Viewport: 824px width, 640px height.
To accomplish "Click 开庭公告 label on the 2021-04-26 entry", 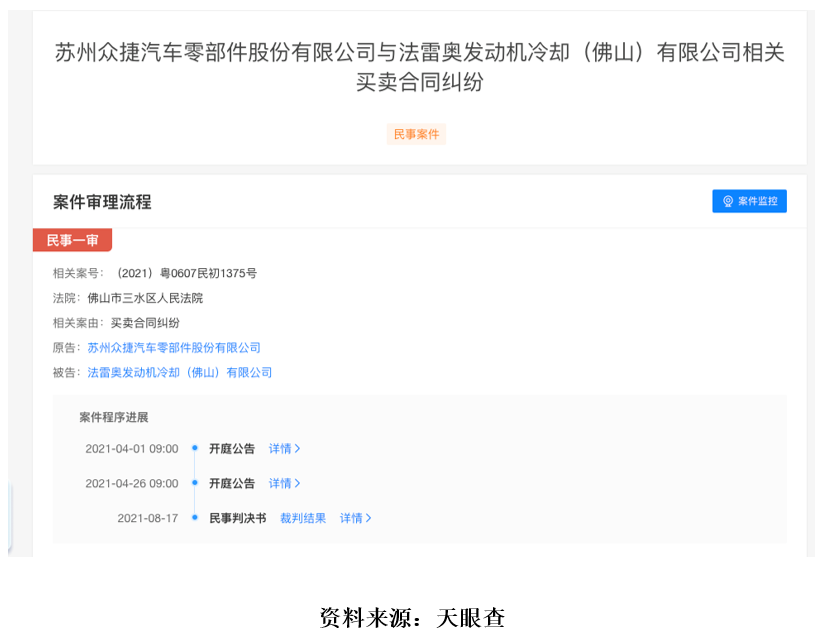I will click(232, 484).
